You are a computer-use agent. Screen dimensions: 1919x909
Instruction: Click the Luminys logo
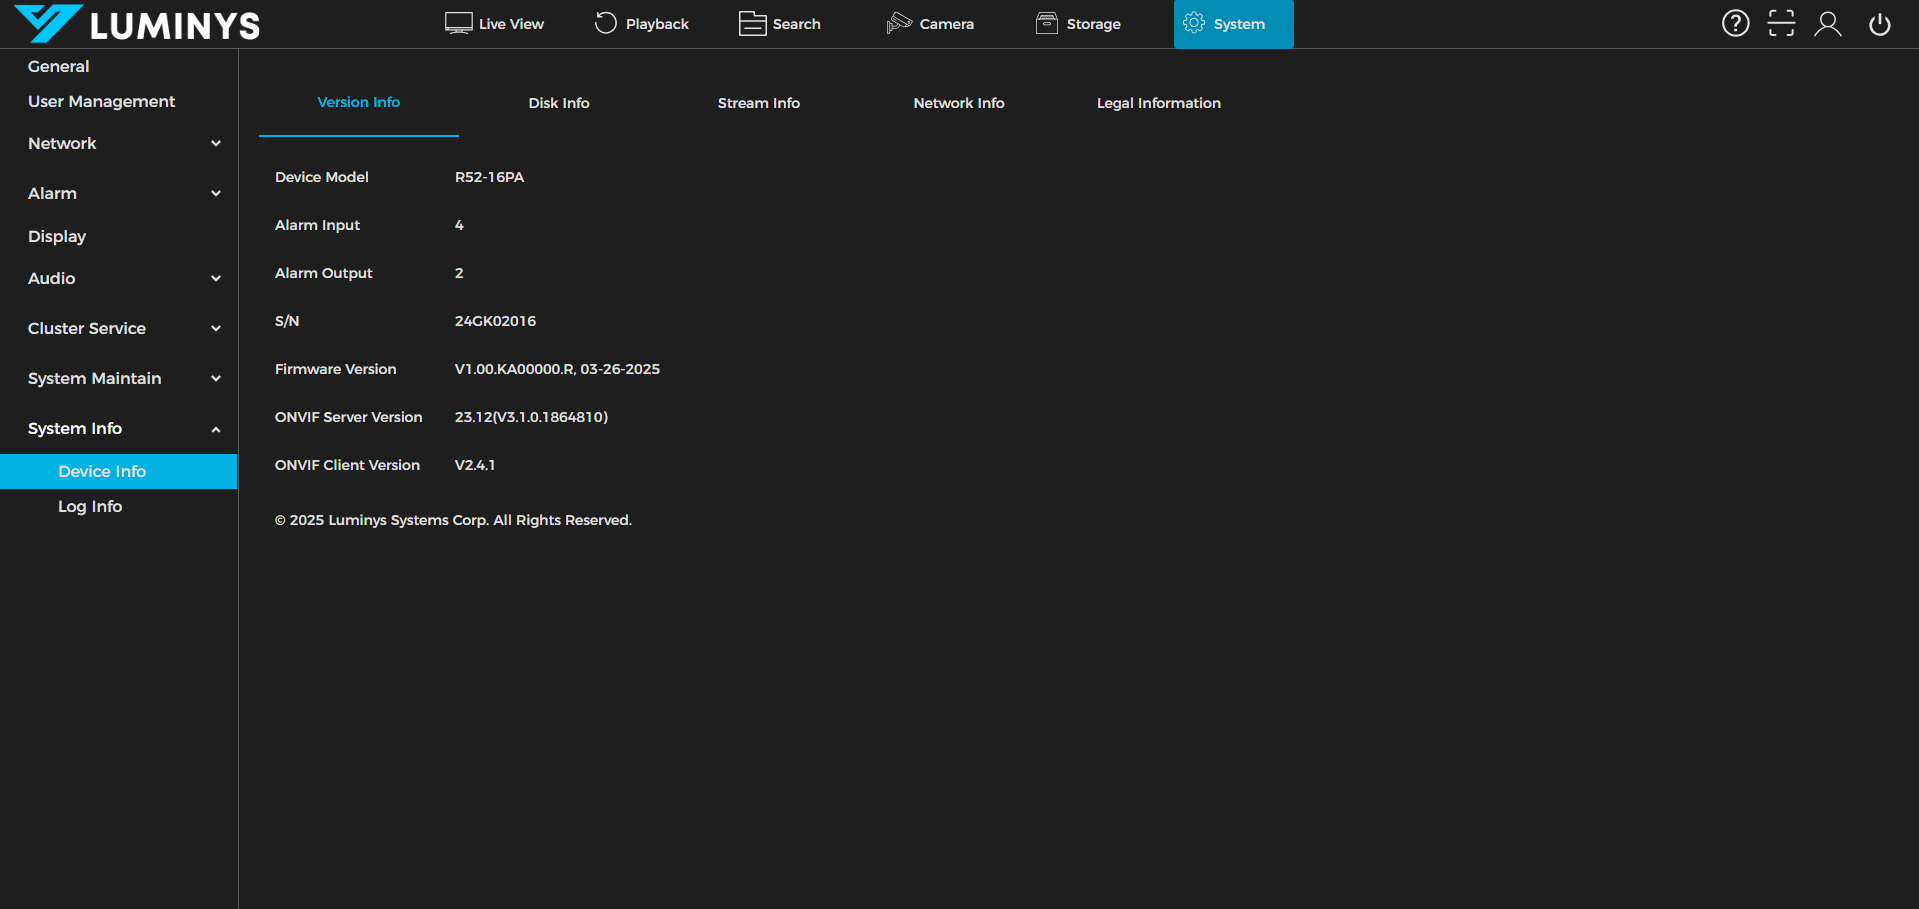[137, 24]
